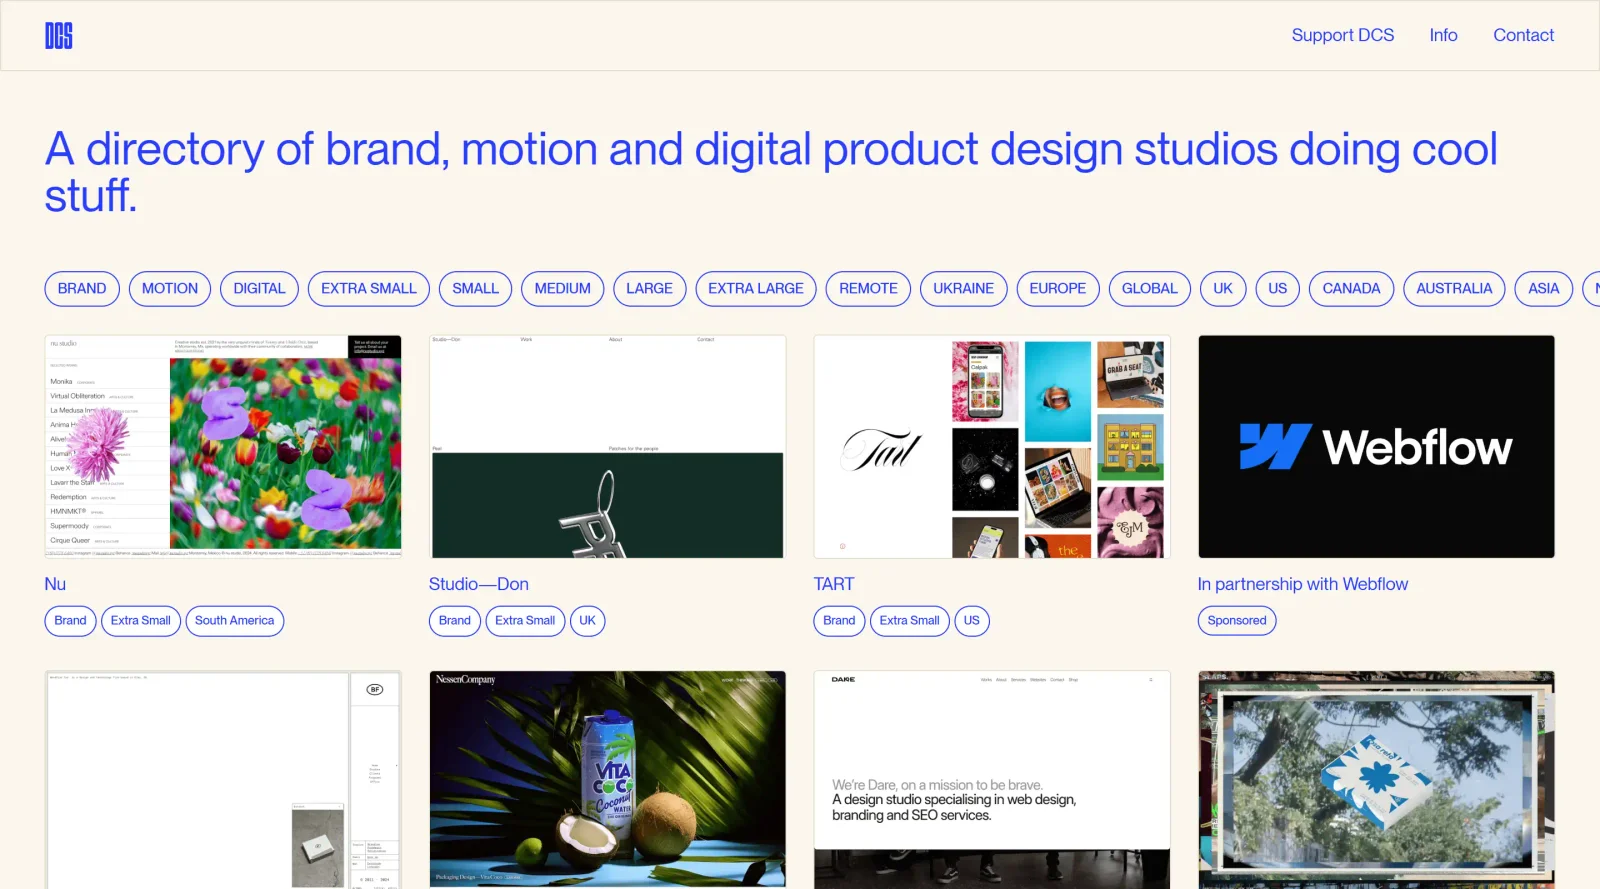Select the LARGE size filter
The image size is (1600, 889).
pos(649,288)
